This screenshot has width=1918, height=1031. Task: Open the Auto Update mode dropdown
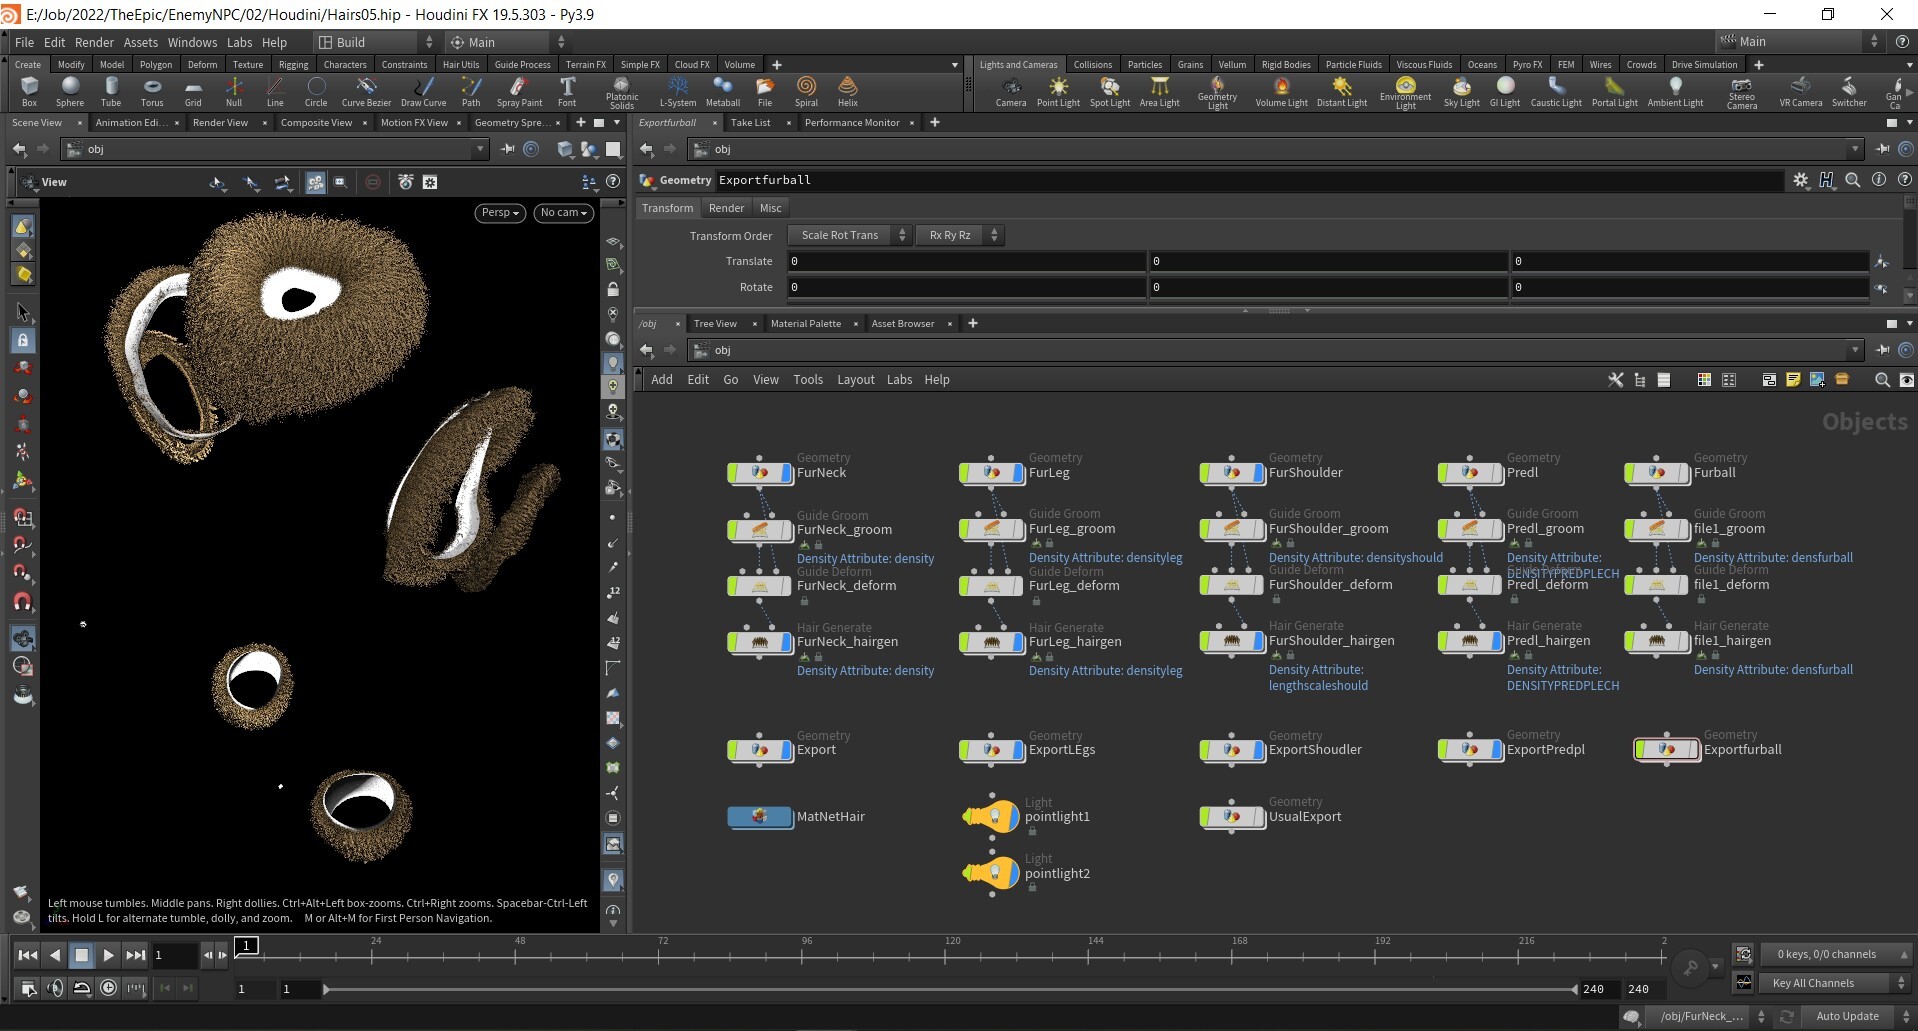click(x=1857, y=1016)
